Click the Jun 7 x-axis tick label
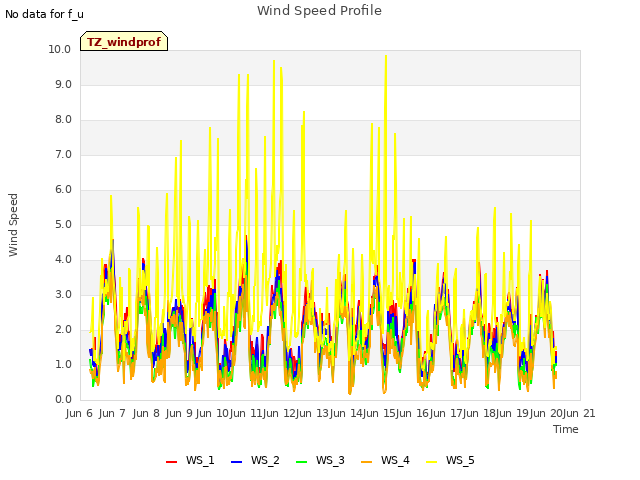Image resolution: width=640 pixels, height=480 pixels. pyautogui.click(x=112, y=413)
